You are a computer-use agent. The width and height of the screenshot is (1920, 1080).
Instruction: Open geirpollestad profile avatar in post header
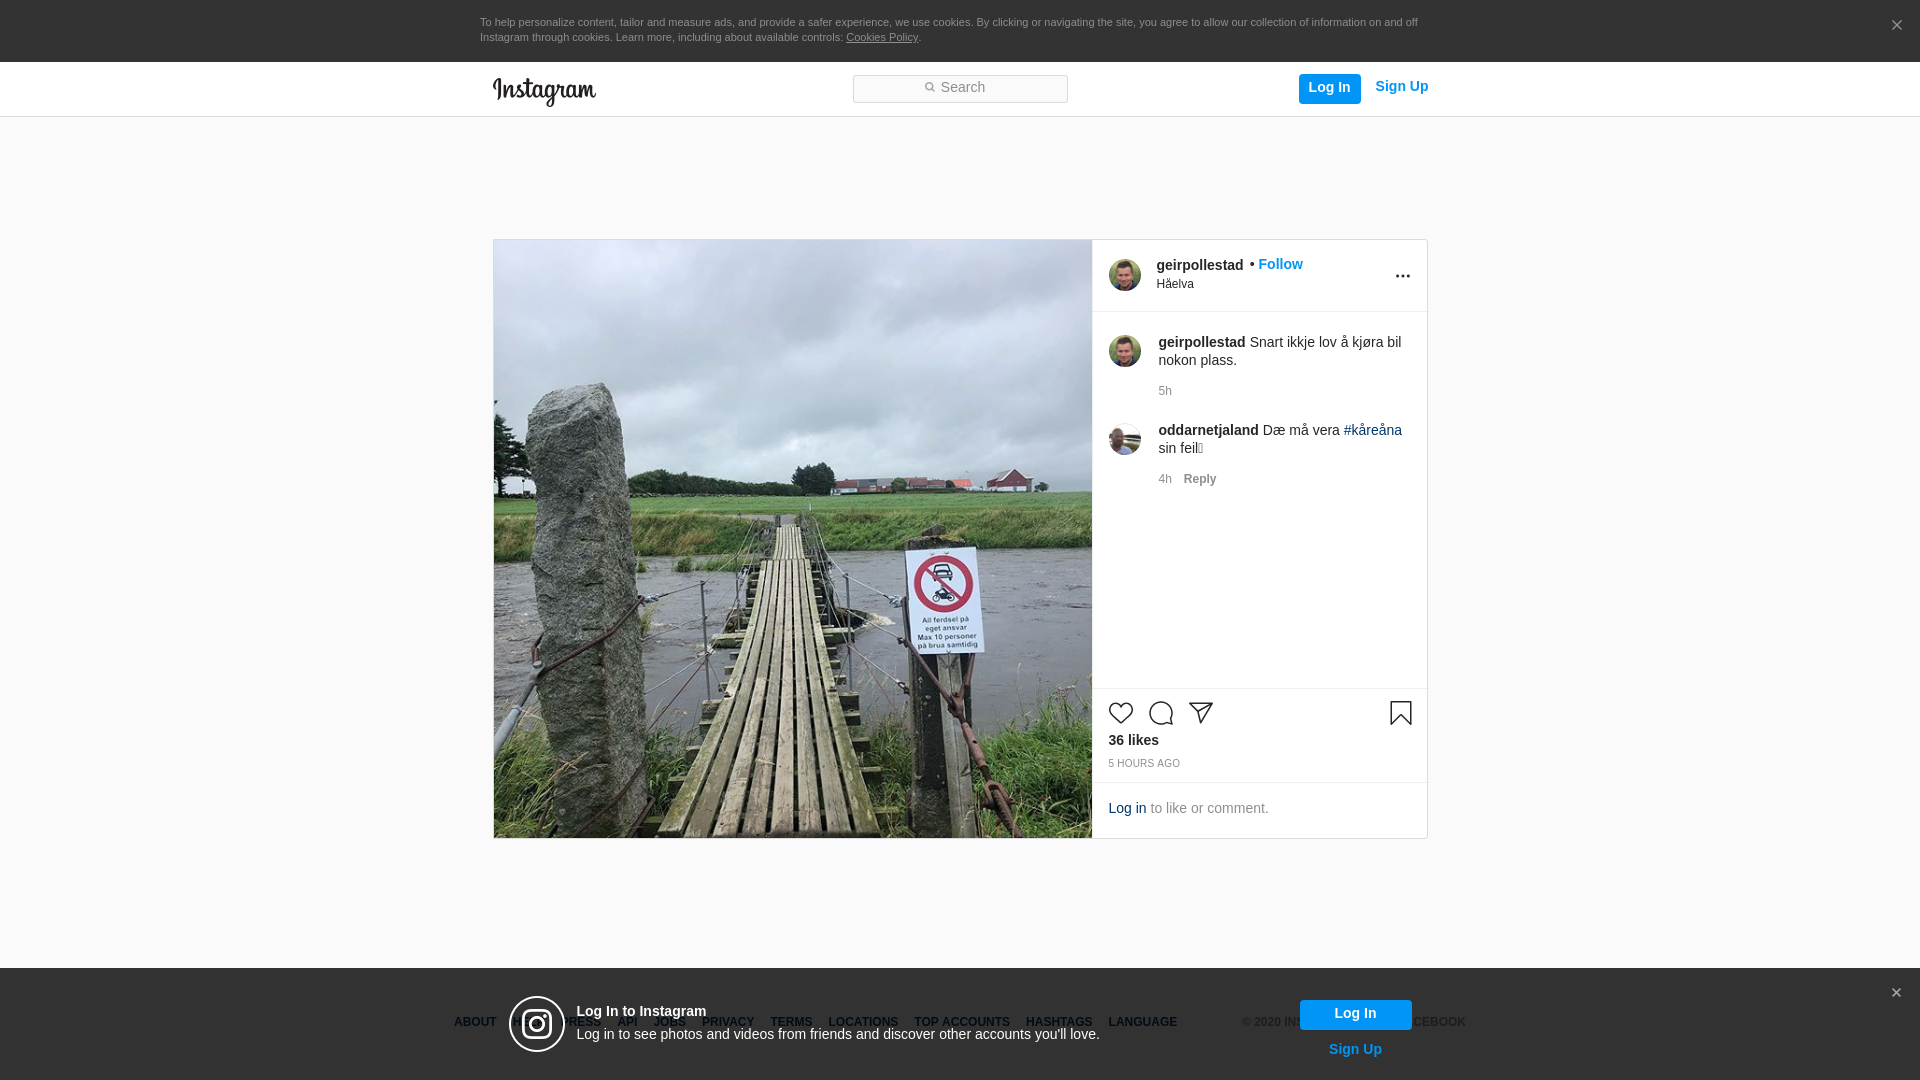point(1124,275)
